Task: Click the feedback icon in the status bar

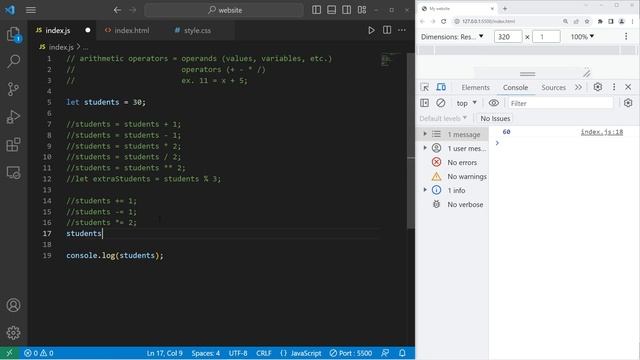Action: click(385, 353)
